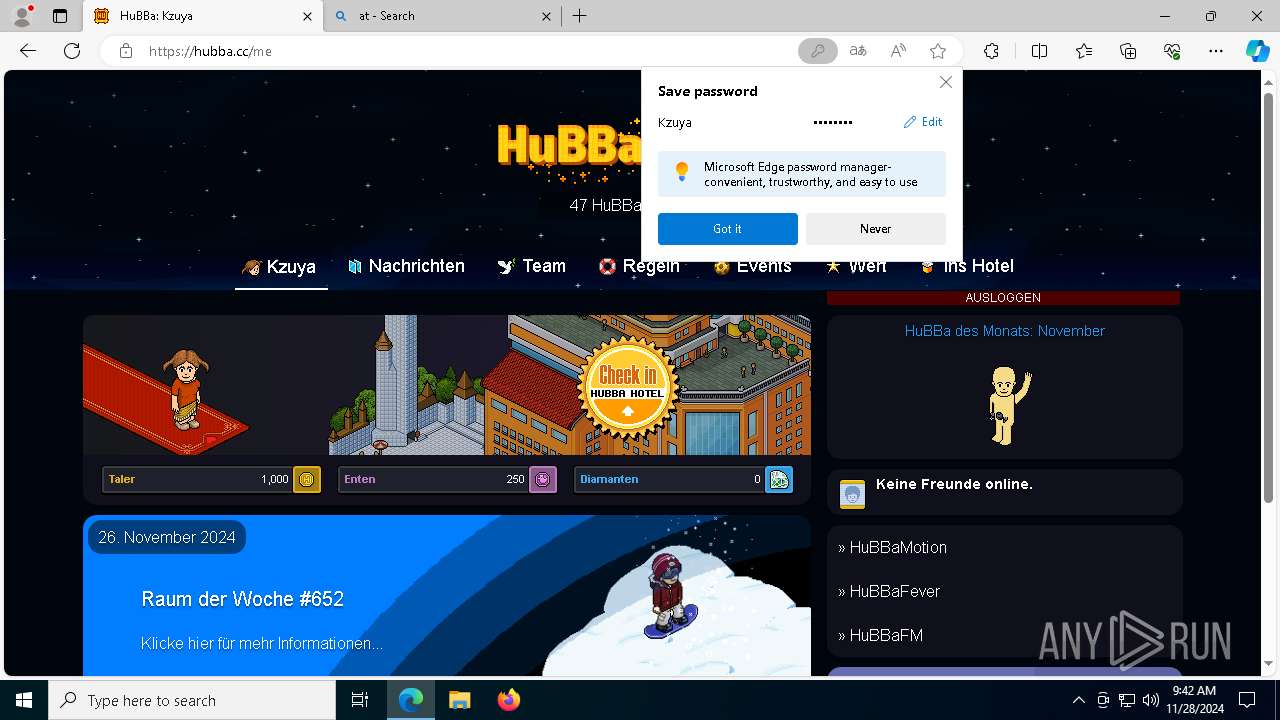The width and height of the screenshot is (1280, 720).
Task: Click 'Klicke hier für mehr Informationen...'
Action: click(x=262, y=644)
